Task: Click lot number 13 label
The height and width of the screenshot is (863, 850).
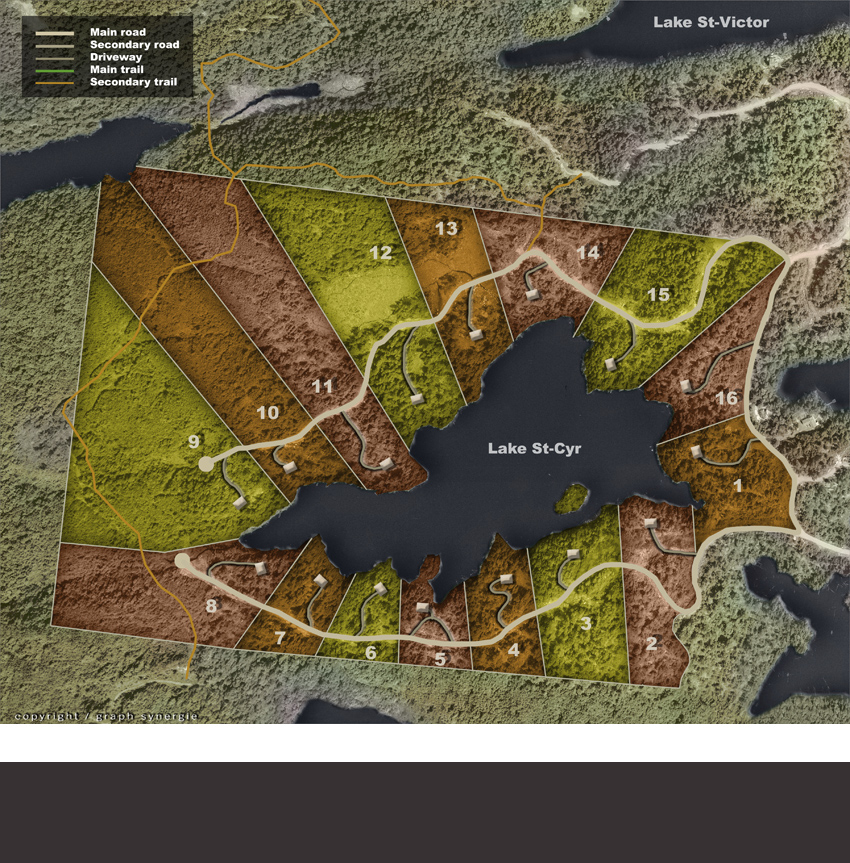Action: pos(446,229)
